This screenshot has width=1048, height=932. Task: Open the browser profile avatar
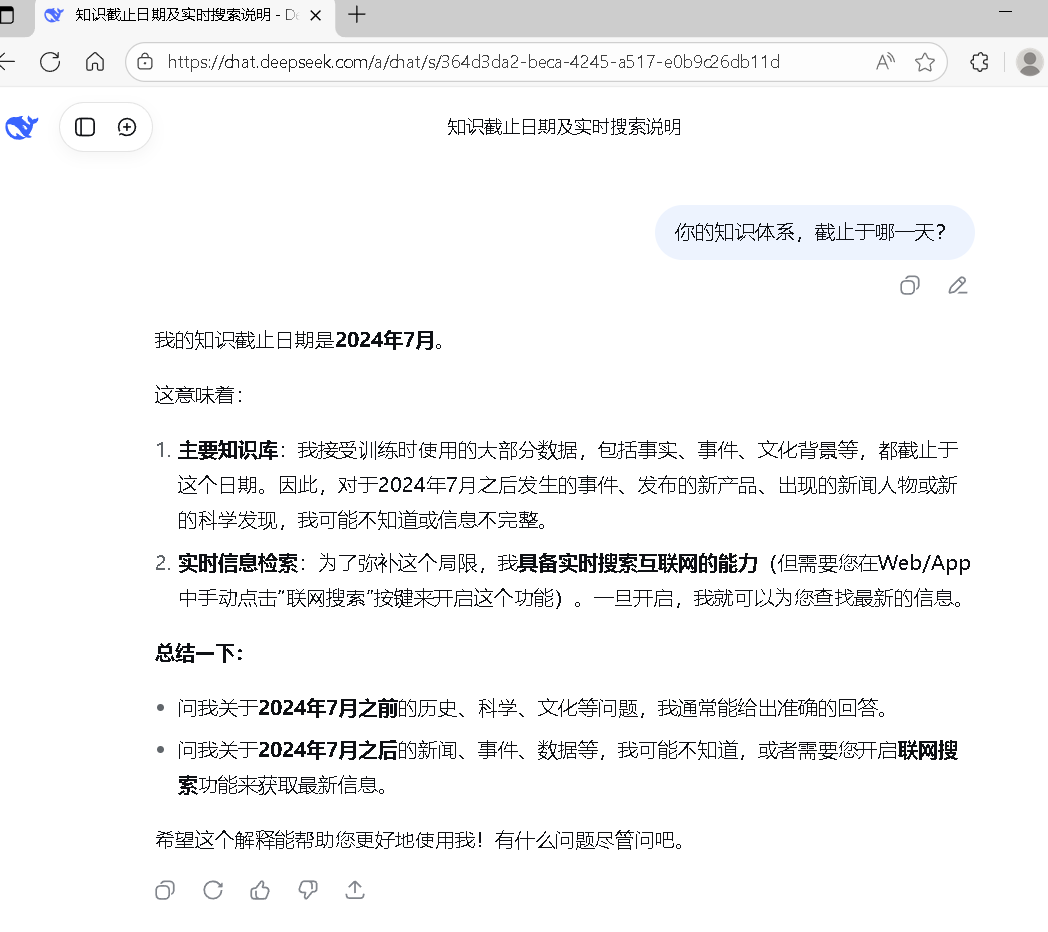click(1029, 62)
